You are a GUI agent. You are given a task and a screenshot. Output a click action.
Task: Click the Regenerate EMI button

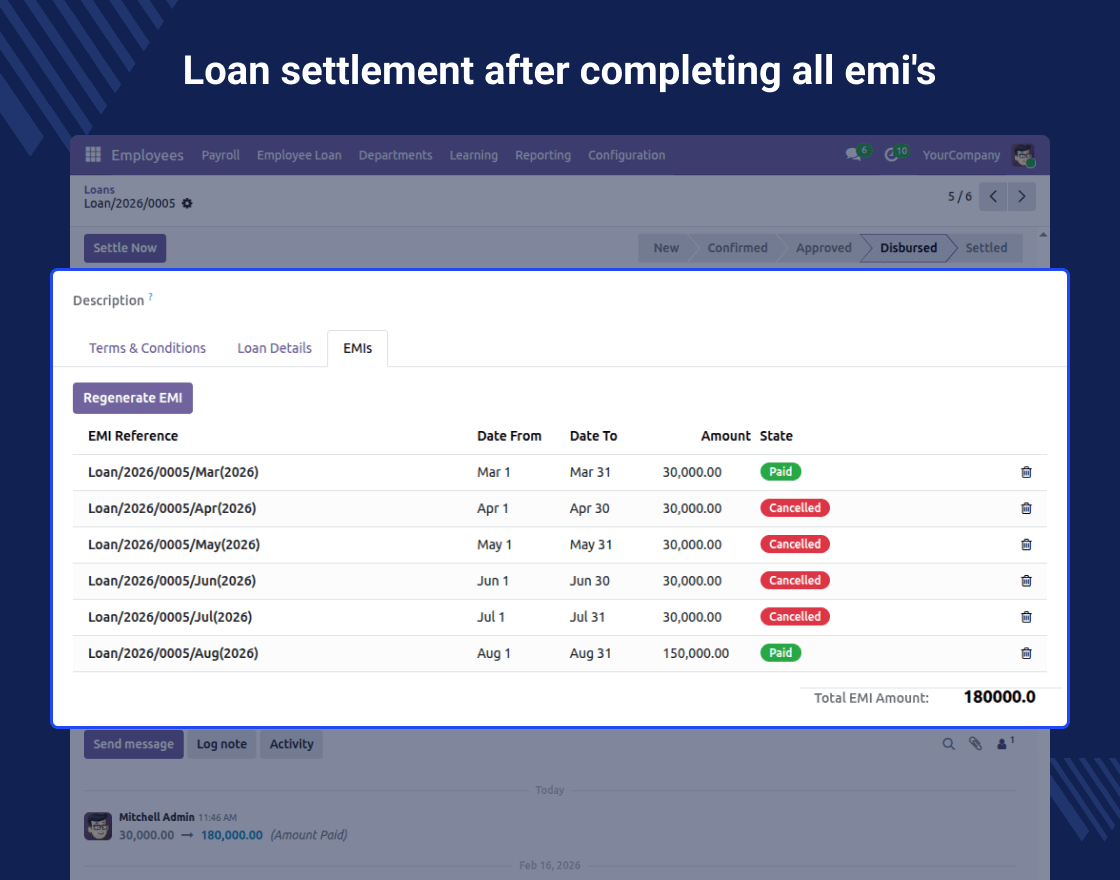point(133,398)
